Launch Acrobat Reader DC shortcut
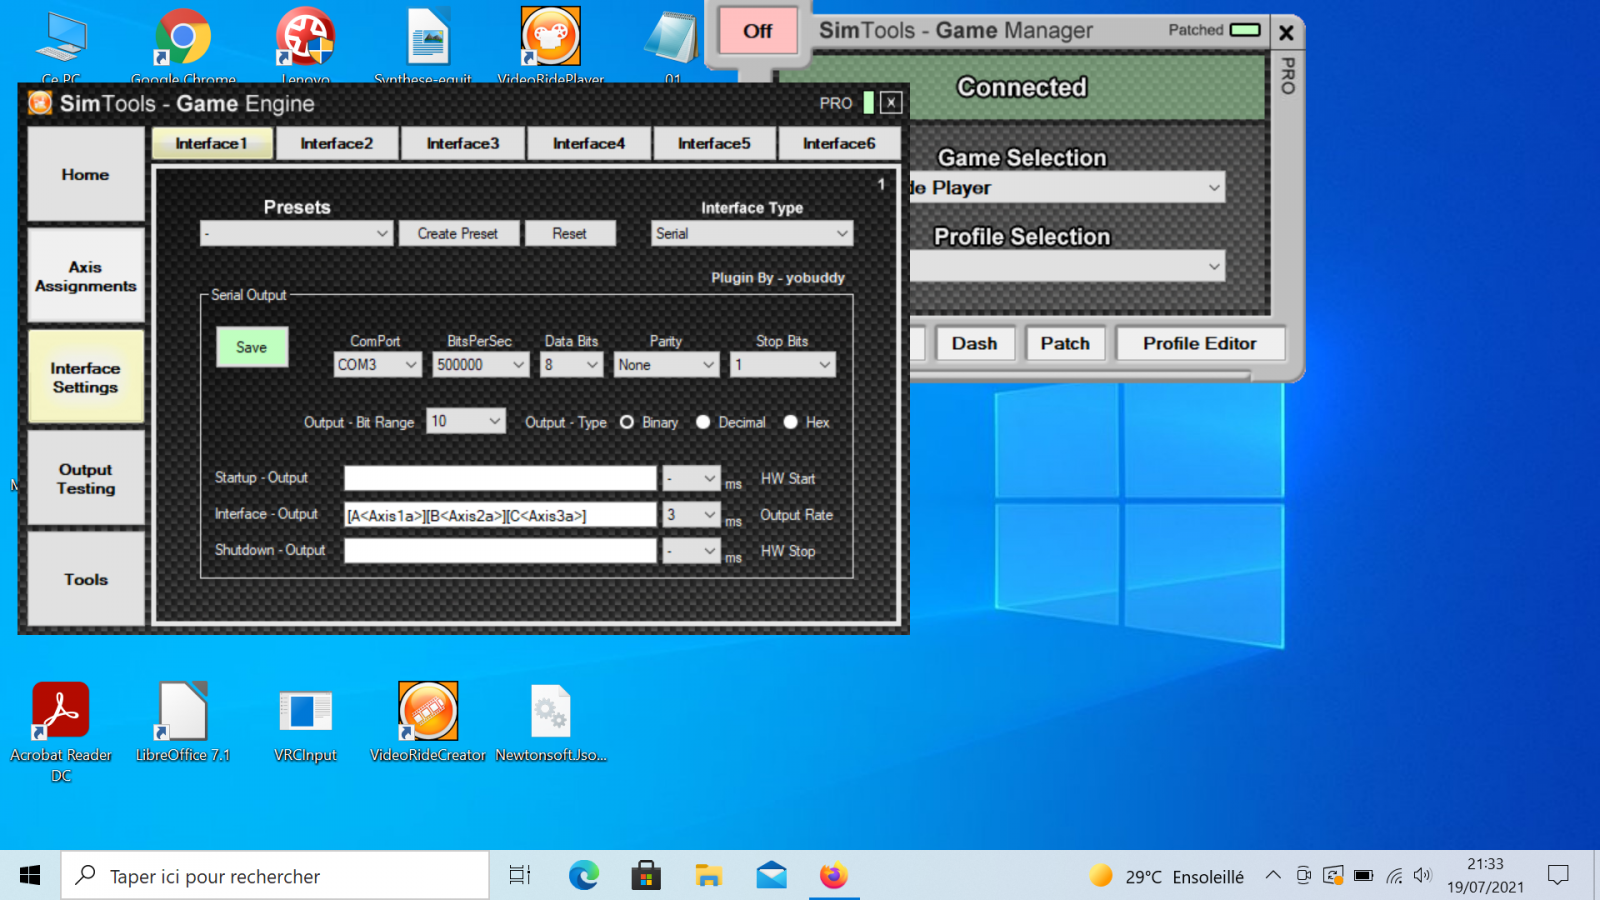1600x900 pixels. click(x=61, y=731)
